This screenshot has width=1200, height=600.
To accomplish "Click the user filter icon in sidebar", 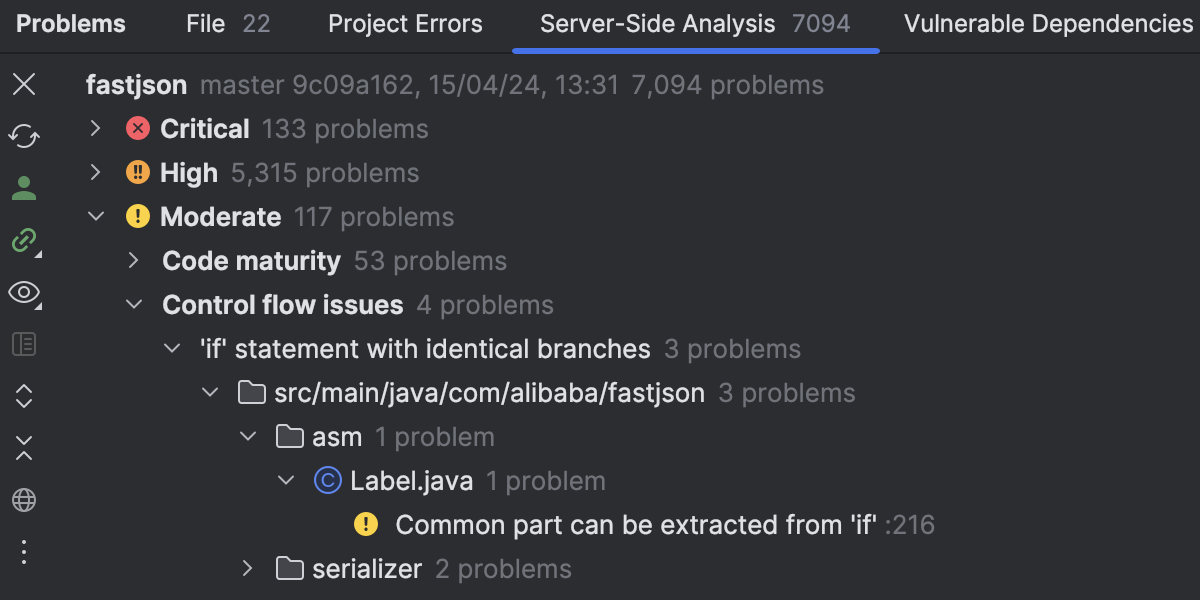I will click(24, 187).
